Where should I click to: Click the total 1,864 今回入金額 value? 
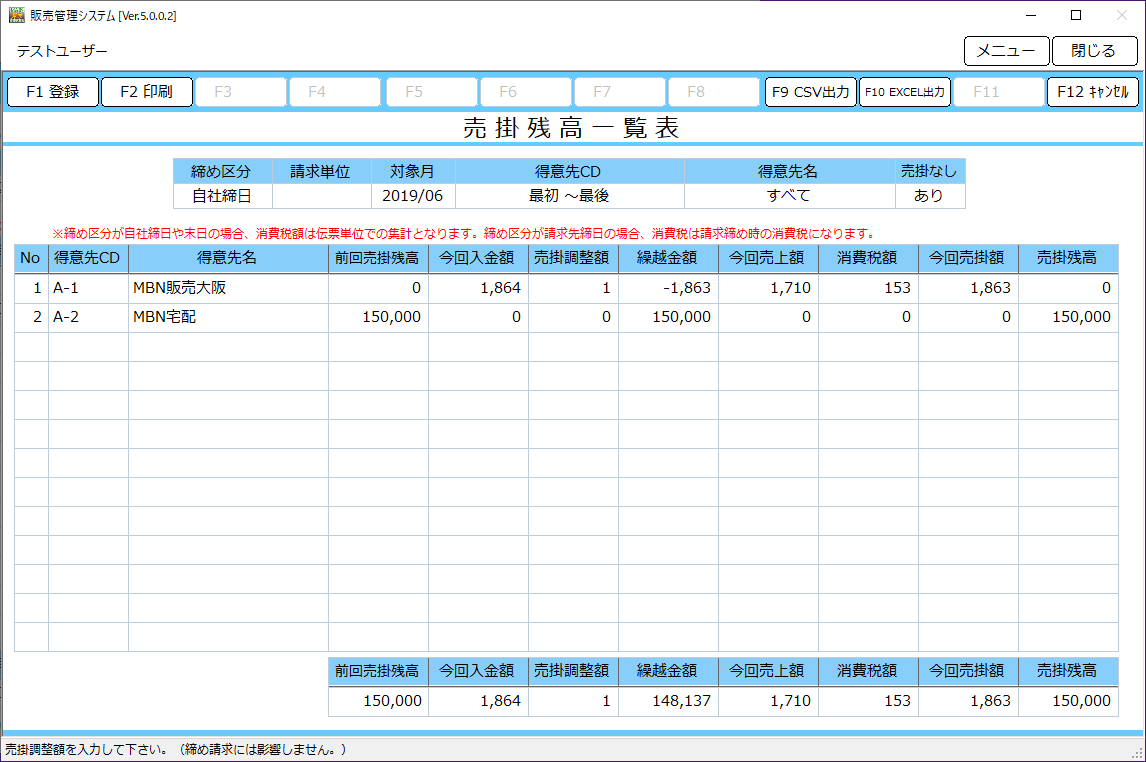click(478, 701)
